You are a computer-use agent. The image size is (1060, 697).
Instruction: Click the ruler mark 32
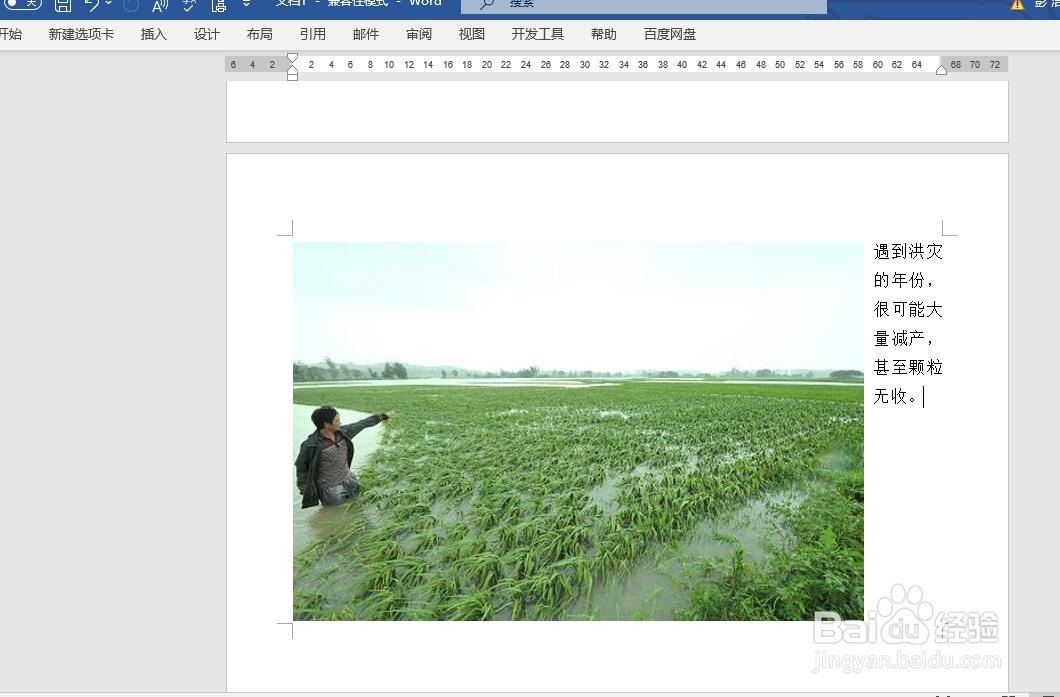[604, 65]
